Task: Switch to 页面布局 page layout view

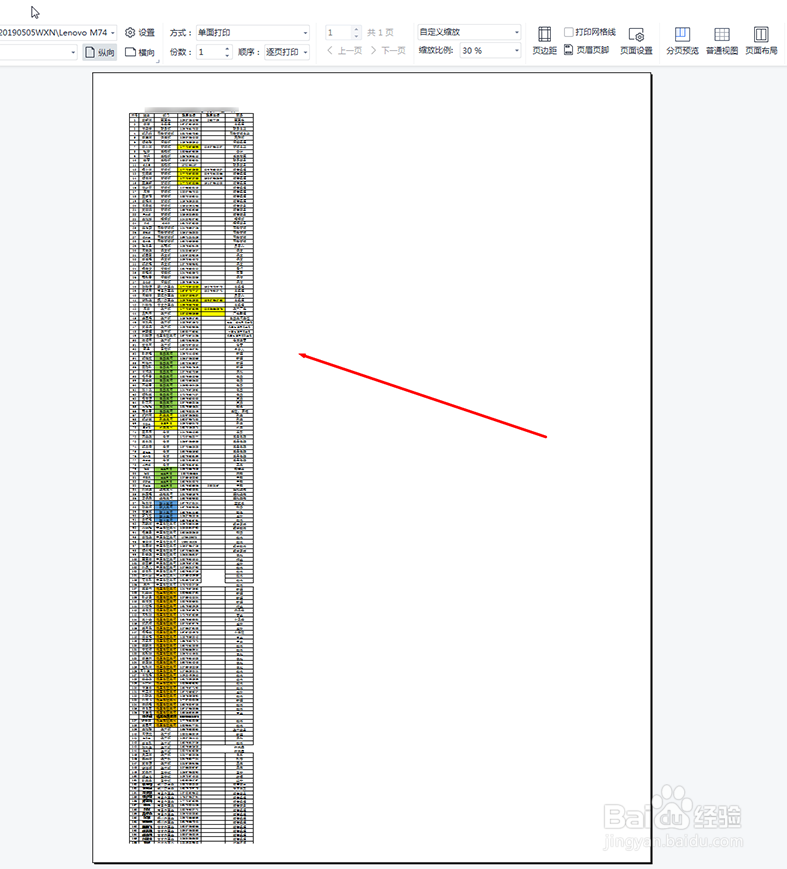Action: point(761,40)
